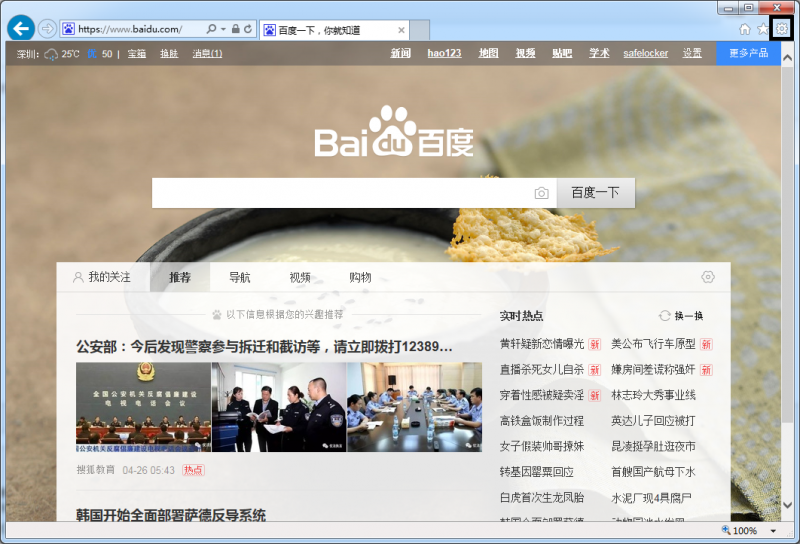
Task: Open the browser Tools gear icon
Action: [x=782, y=29]
